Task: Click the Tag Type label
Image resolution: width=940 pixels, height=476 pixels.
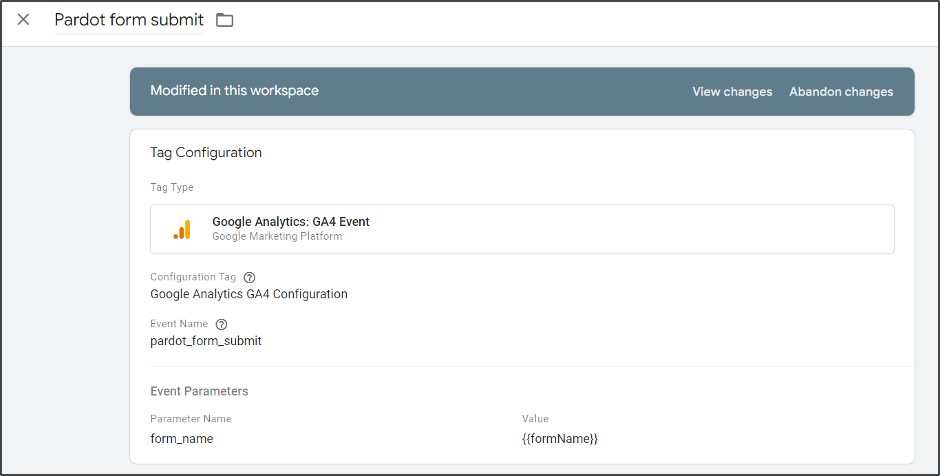Action: 171,187
